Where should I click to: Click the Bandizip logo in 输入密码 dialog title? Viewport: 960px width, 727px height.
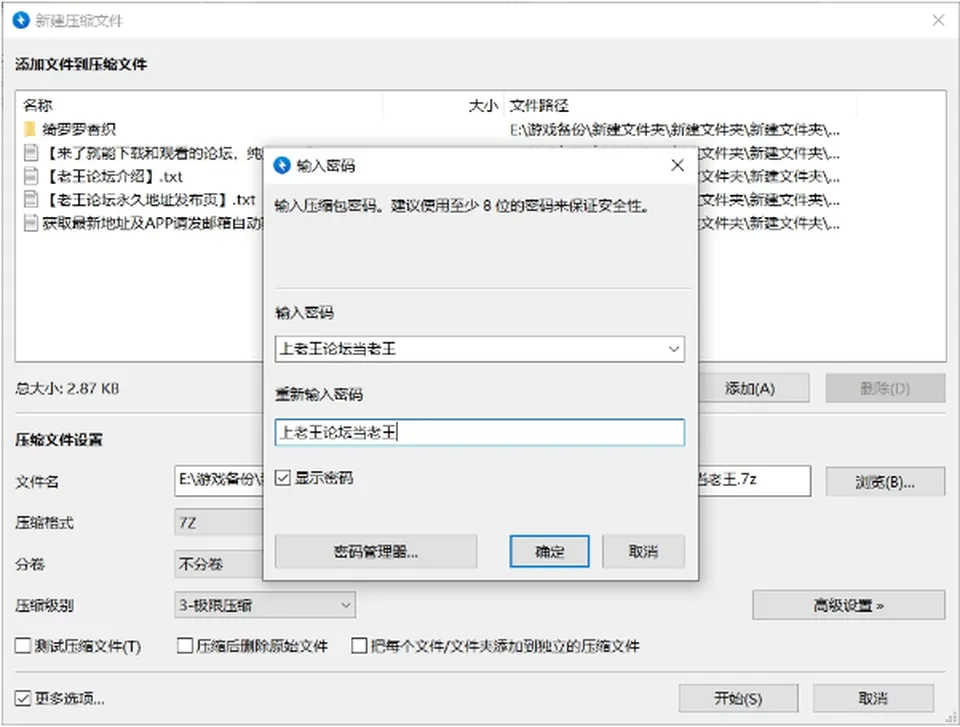[x=282, y=165]
